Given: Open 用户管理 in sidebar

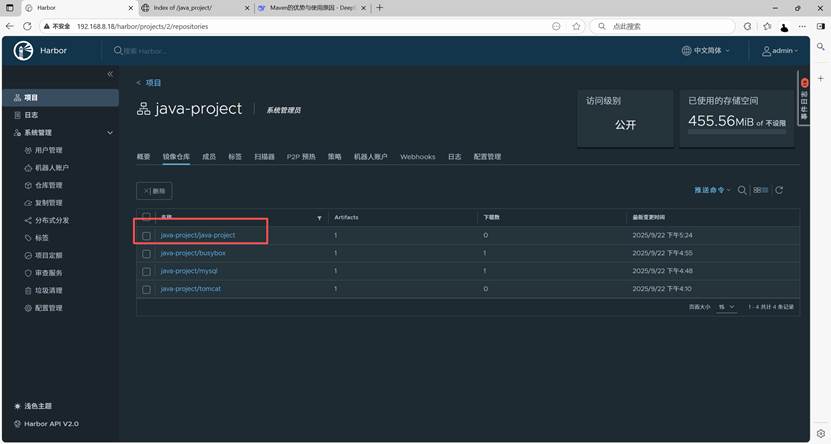Looking at the screenshot, I should click(48, 150).
